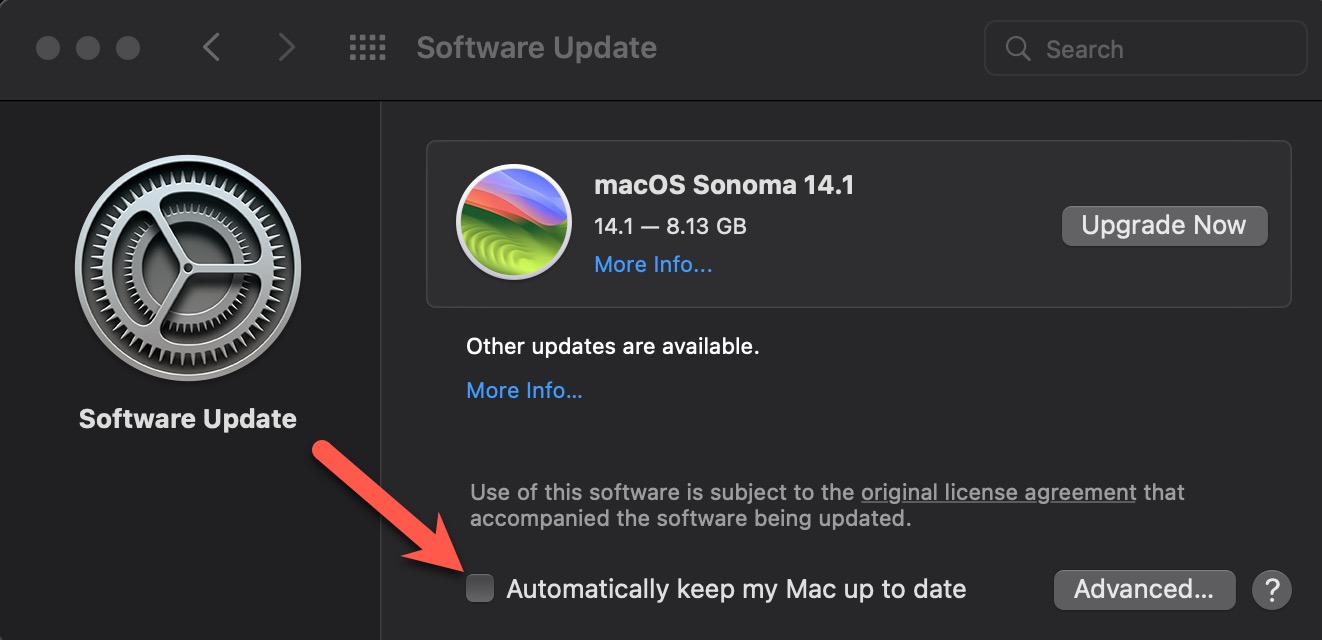Open the Advanced... options
Screen dimensions: 1322x640
click(1144, 589)
